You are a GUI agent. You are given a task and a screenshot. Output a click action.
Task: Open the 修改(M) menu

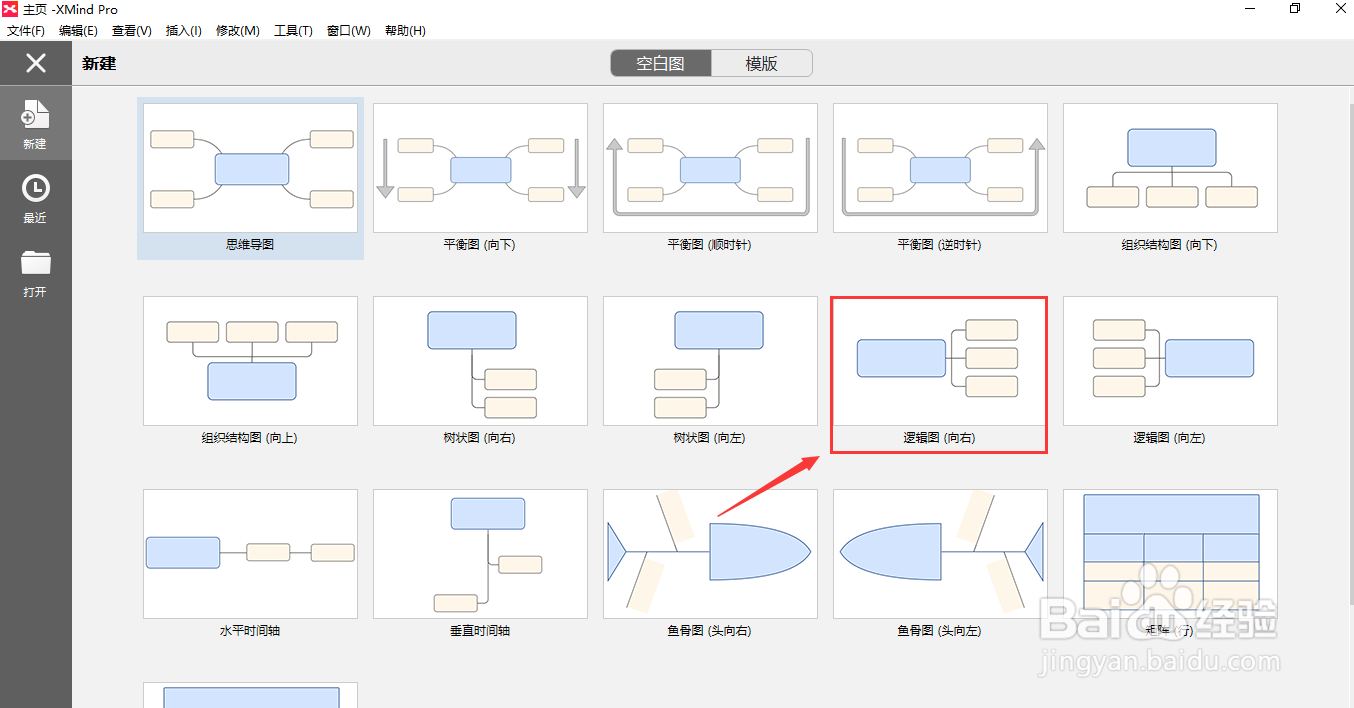pos(238,30)
